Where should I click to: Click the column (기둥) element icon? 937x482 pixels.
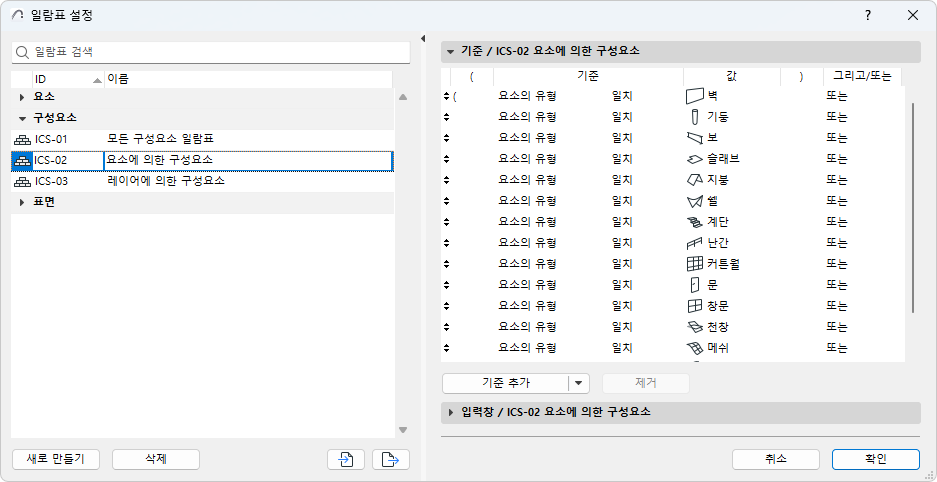coord(695,117)
